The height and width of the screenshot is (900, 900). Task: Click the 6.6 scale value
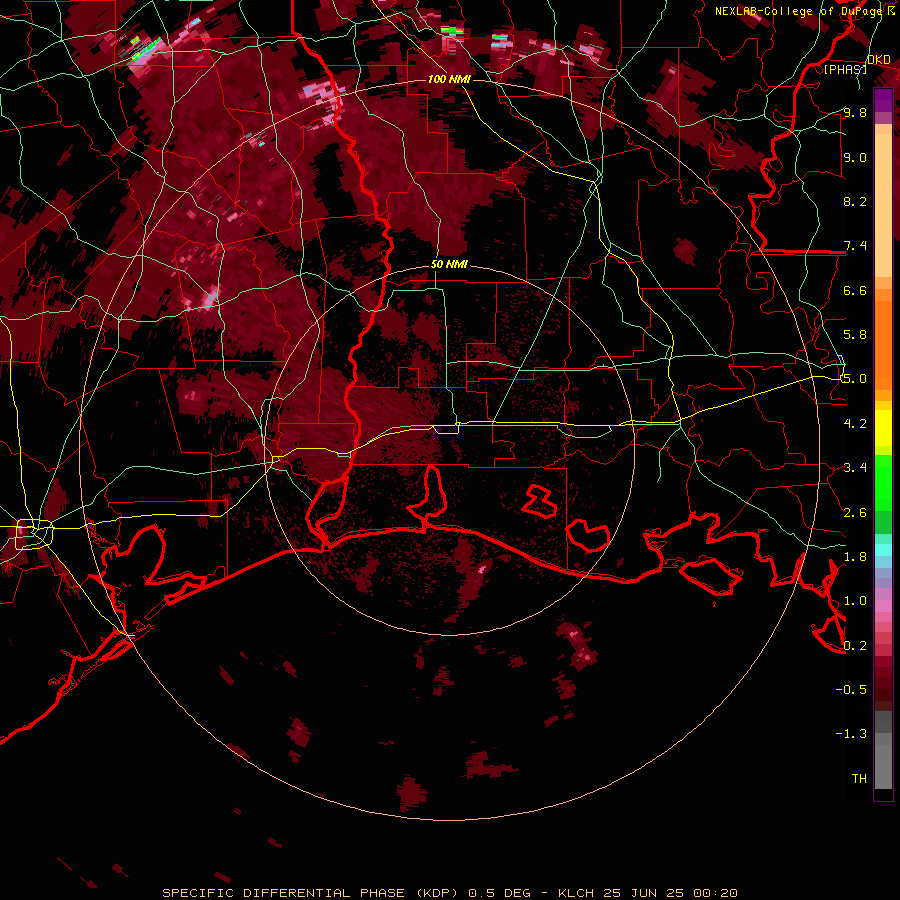tap(854, 290)
